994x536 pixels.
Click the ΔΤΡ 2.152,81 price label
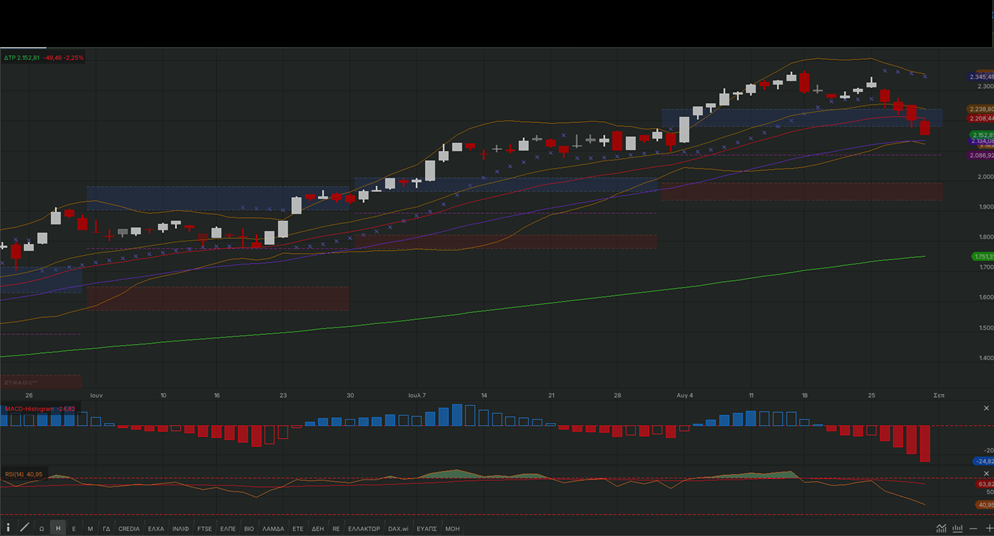click(22, 58)
